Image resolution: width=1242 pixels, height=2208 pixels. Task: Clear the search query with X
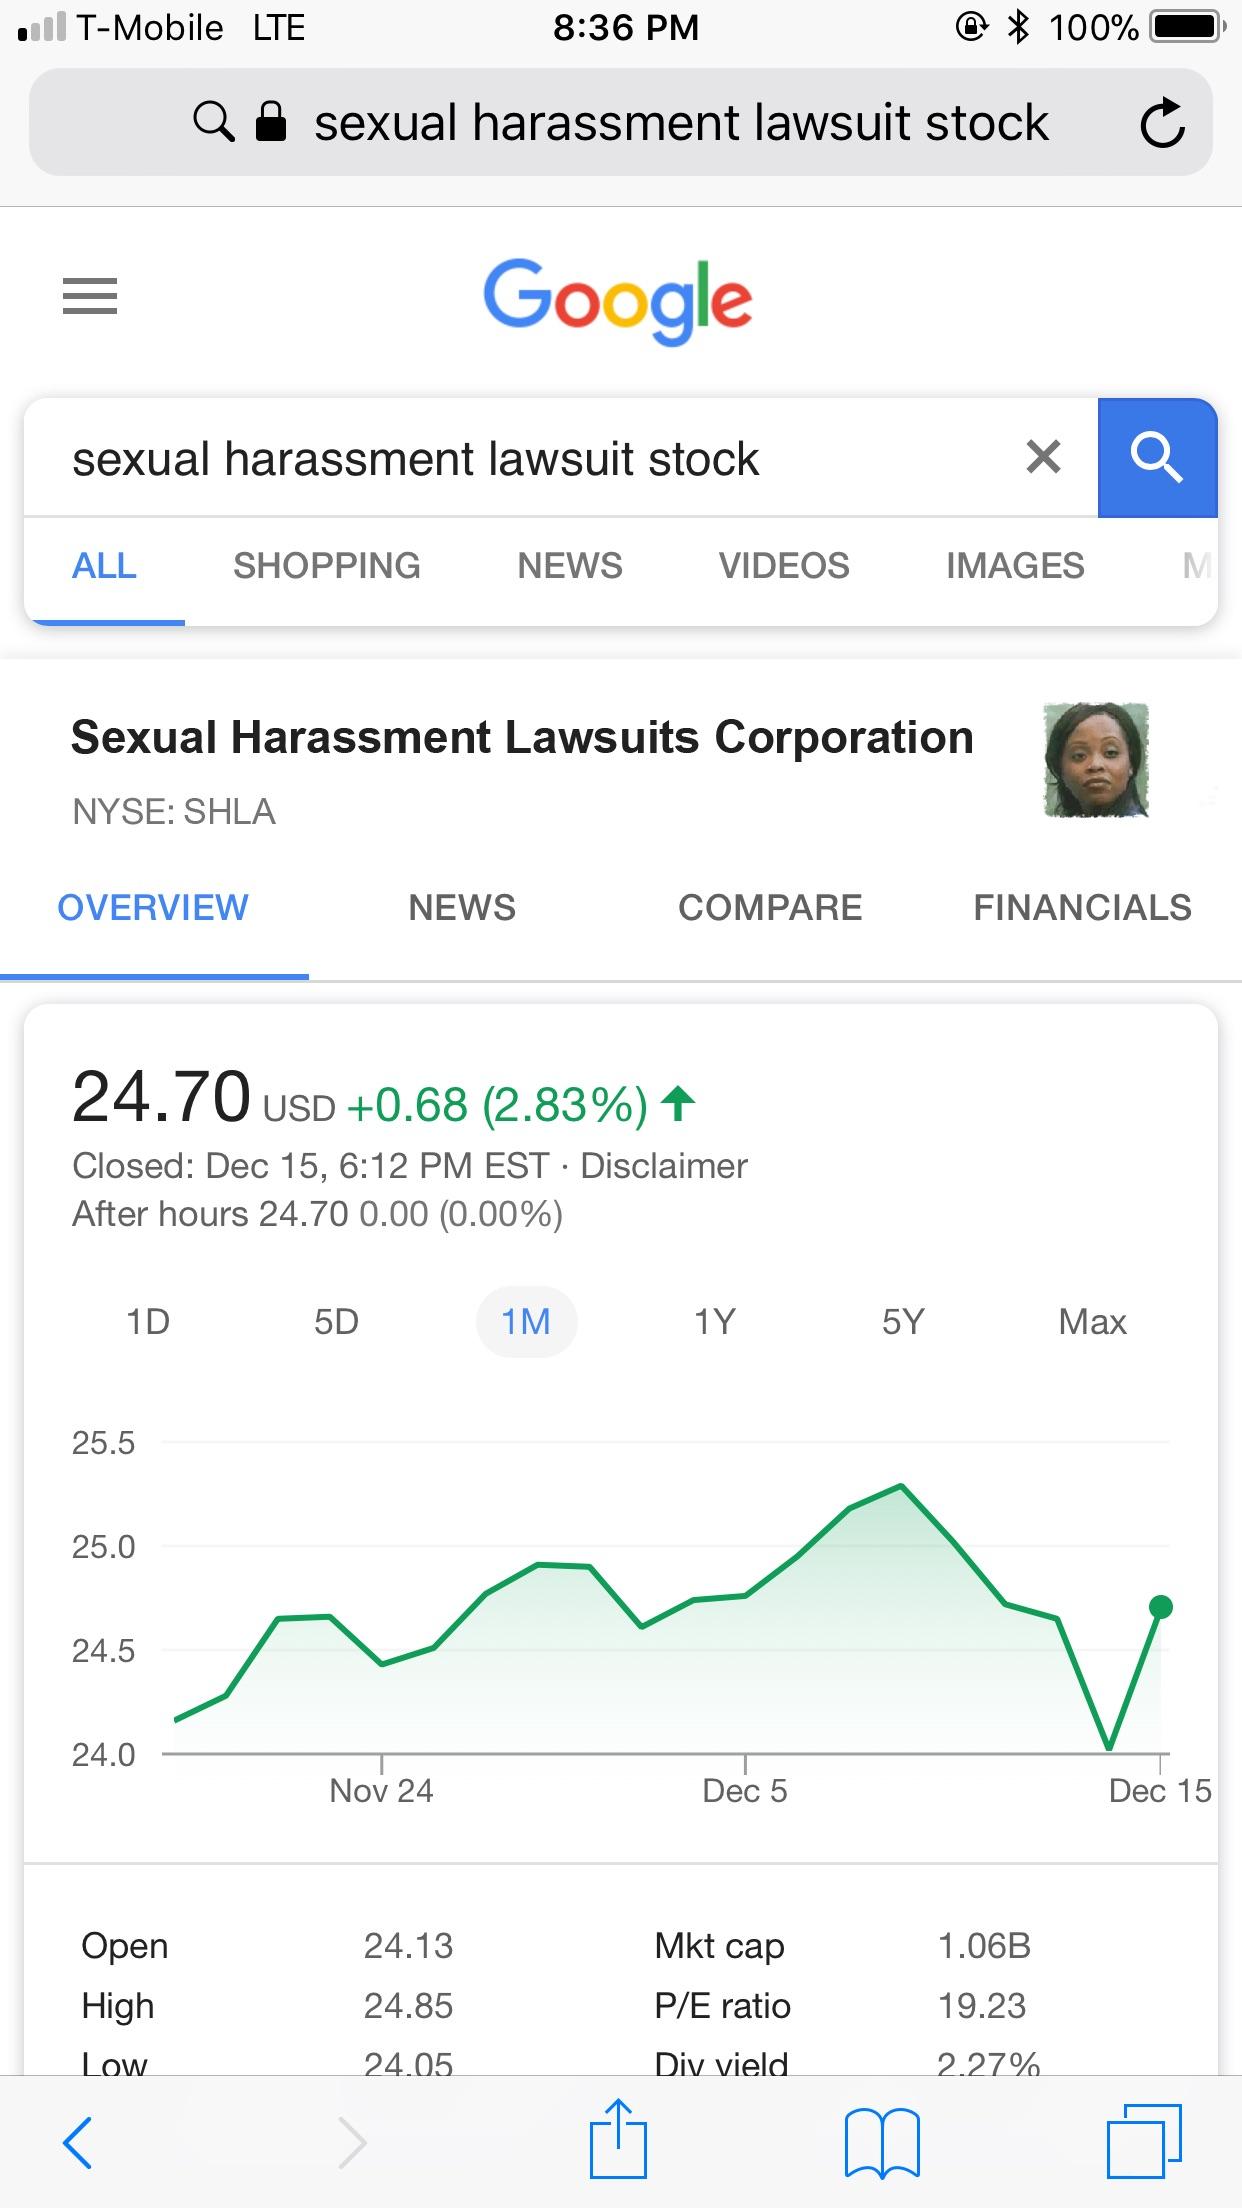click(1043, 458)
